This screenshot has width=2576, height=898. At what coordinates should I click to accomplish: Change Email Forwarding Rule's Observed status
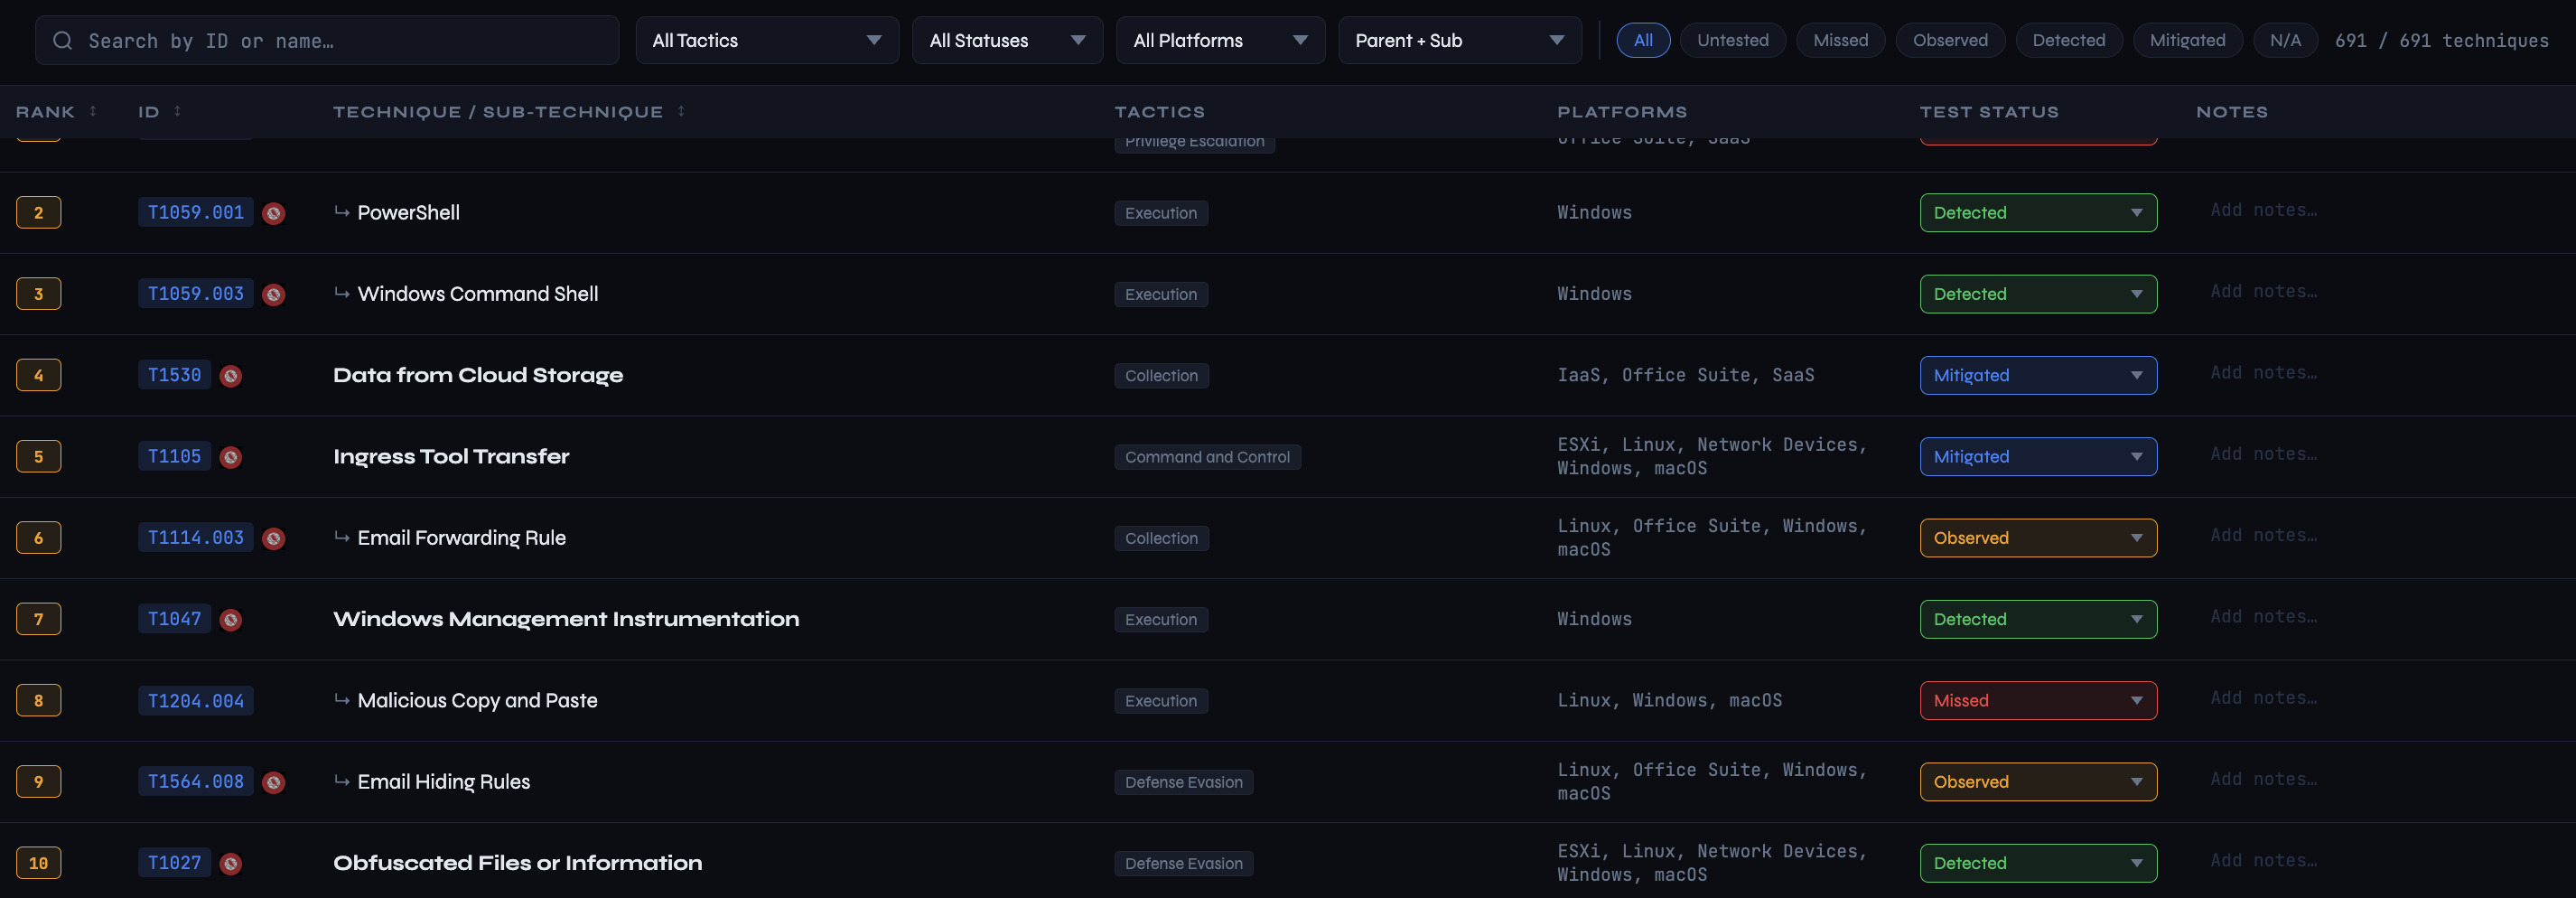[x=2037, y=538]
